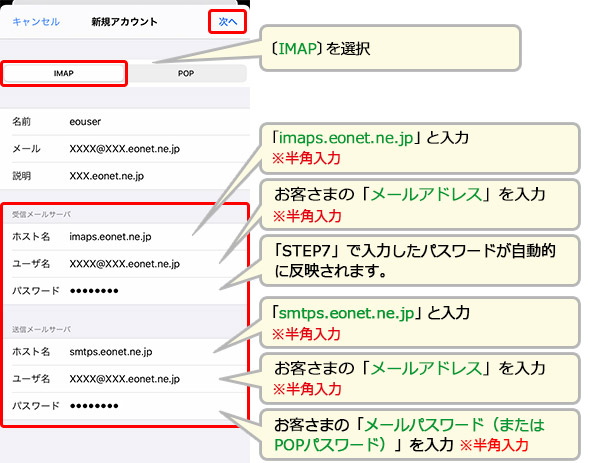This screenshot has height=463, width=600.
Task: Click the 「STEP7」 password callout text
Action: 414,261
